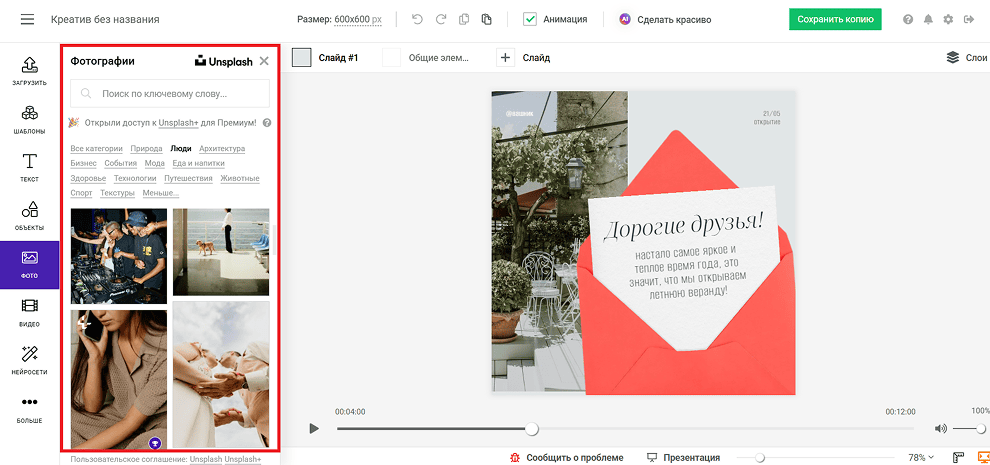Viewport: 990px width, 465px height.
Task: Open the Шаблоны templates panel
Action: coord(29,119)
